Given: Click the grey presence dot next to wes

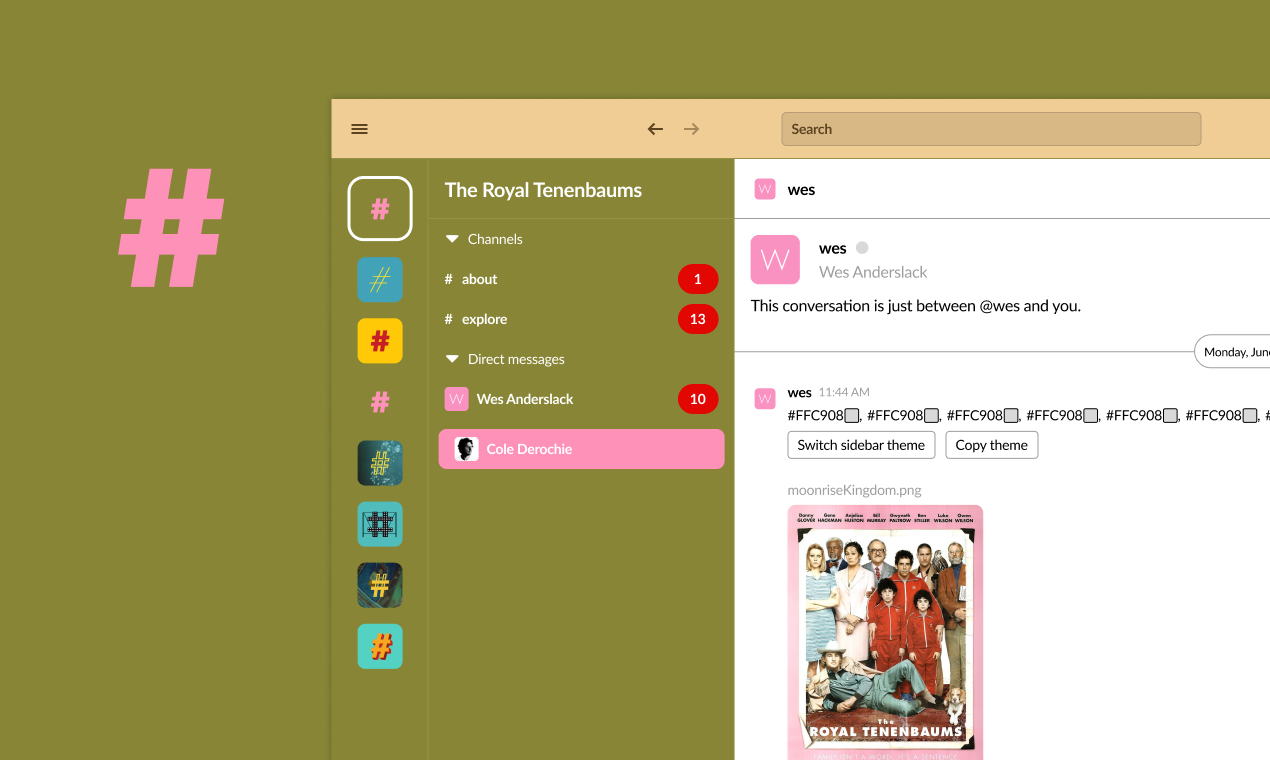Looking at the screenshot, I should [862, 248].
